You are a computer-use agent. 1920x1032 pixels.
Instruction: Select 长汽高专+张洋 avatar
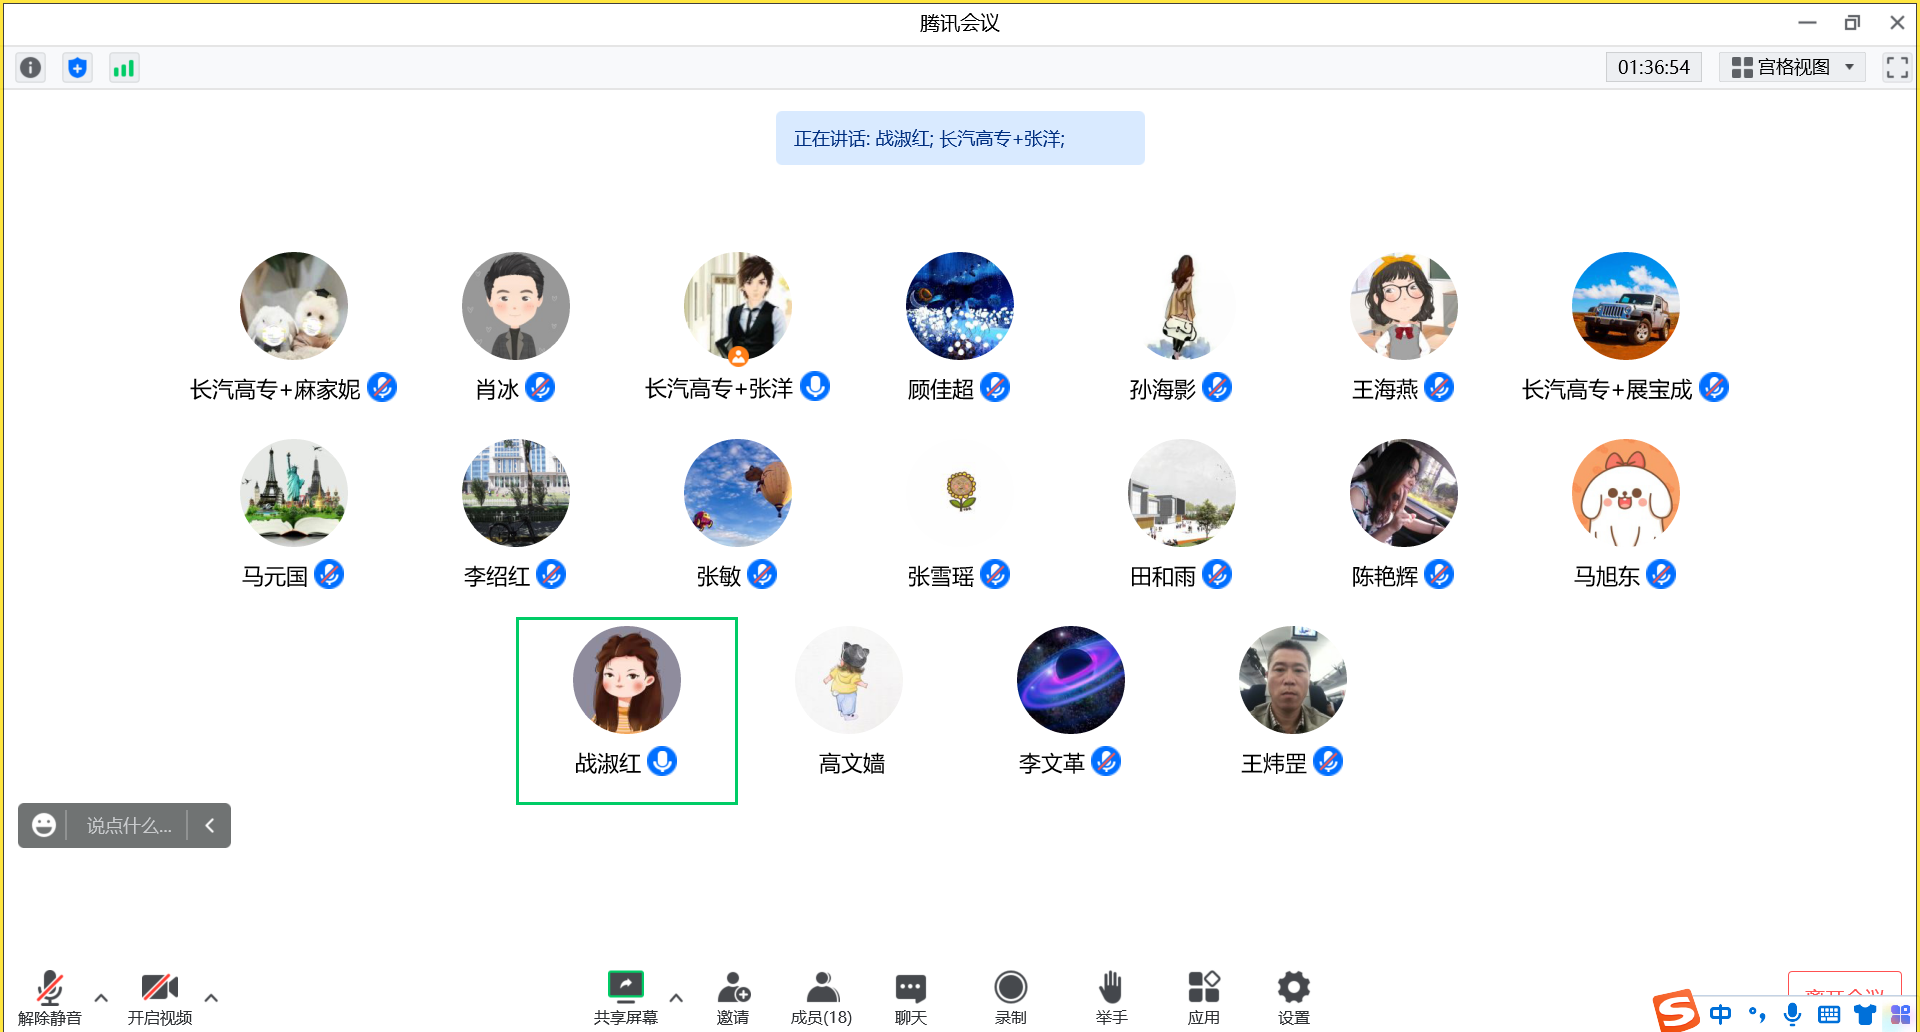click(x=738, y=306)
